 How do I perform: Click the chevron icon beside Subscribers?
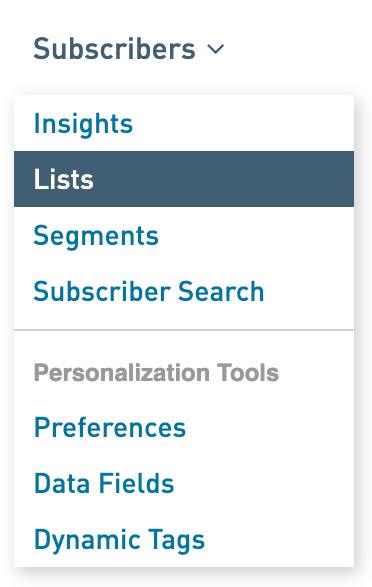(x=216, y=49)
